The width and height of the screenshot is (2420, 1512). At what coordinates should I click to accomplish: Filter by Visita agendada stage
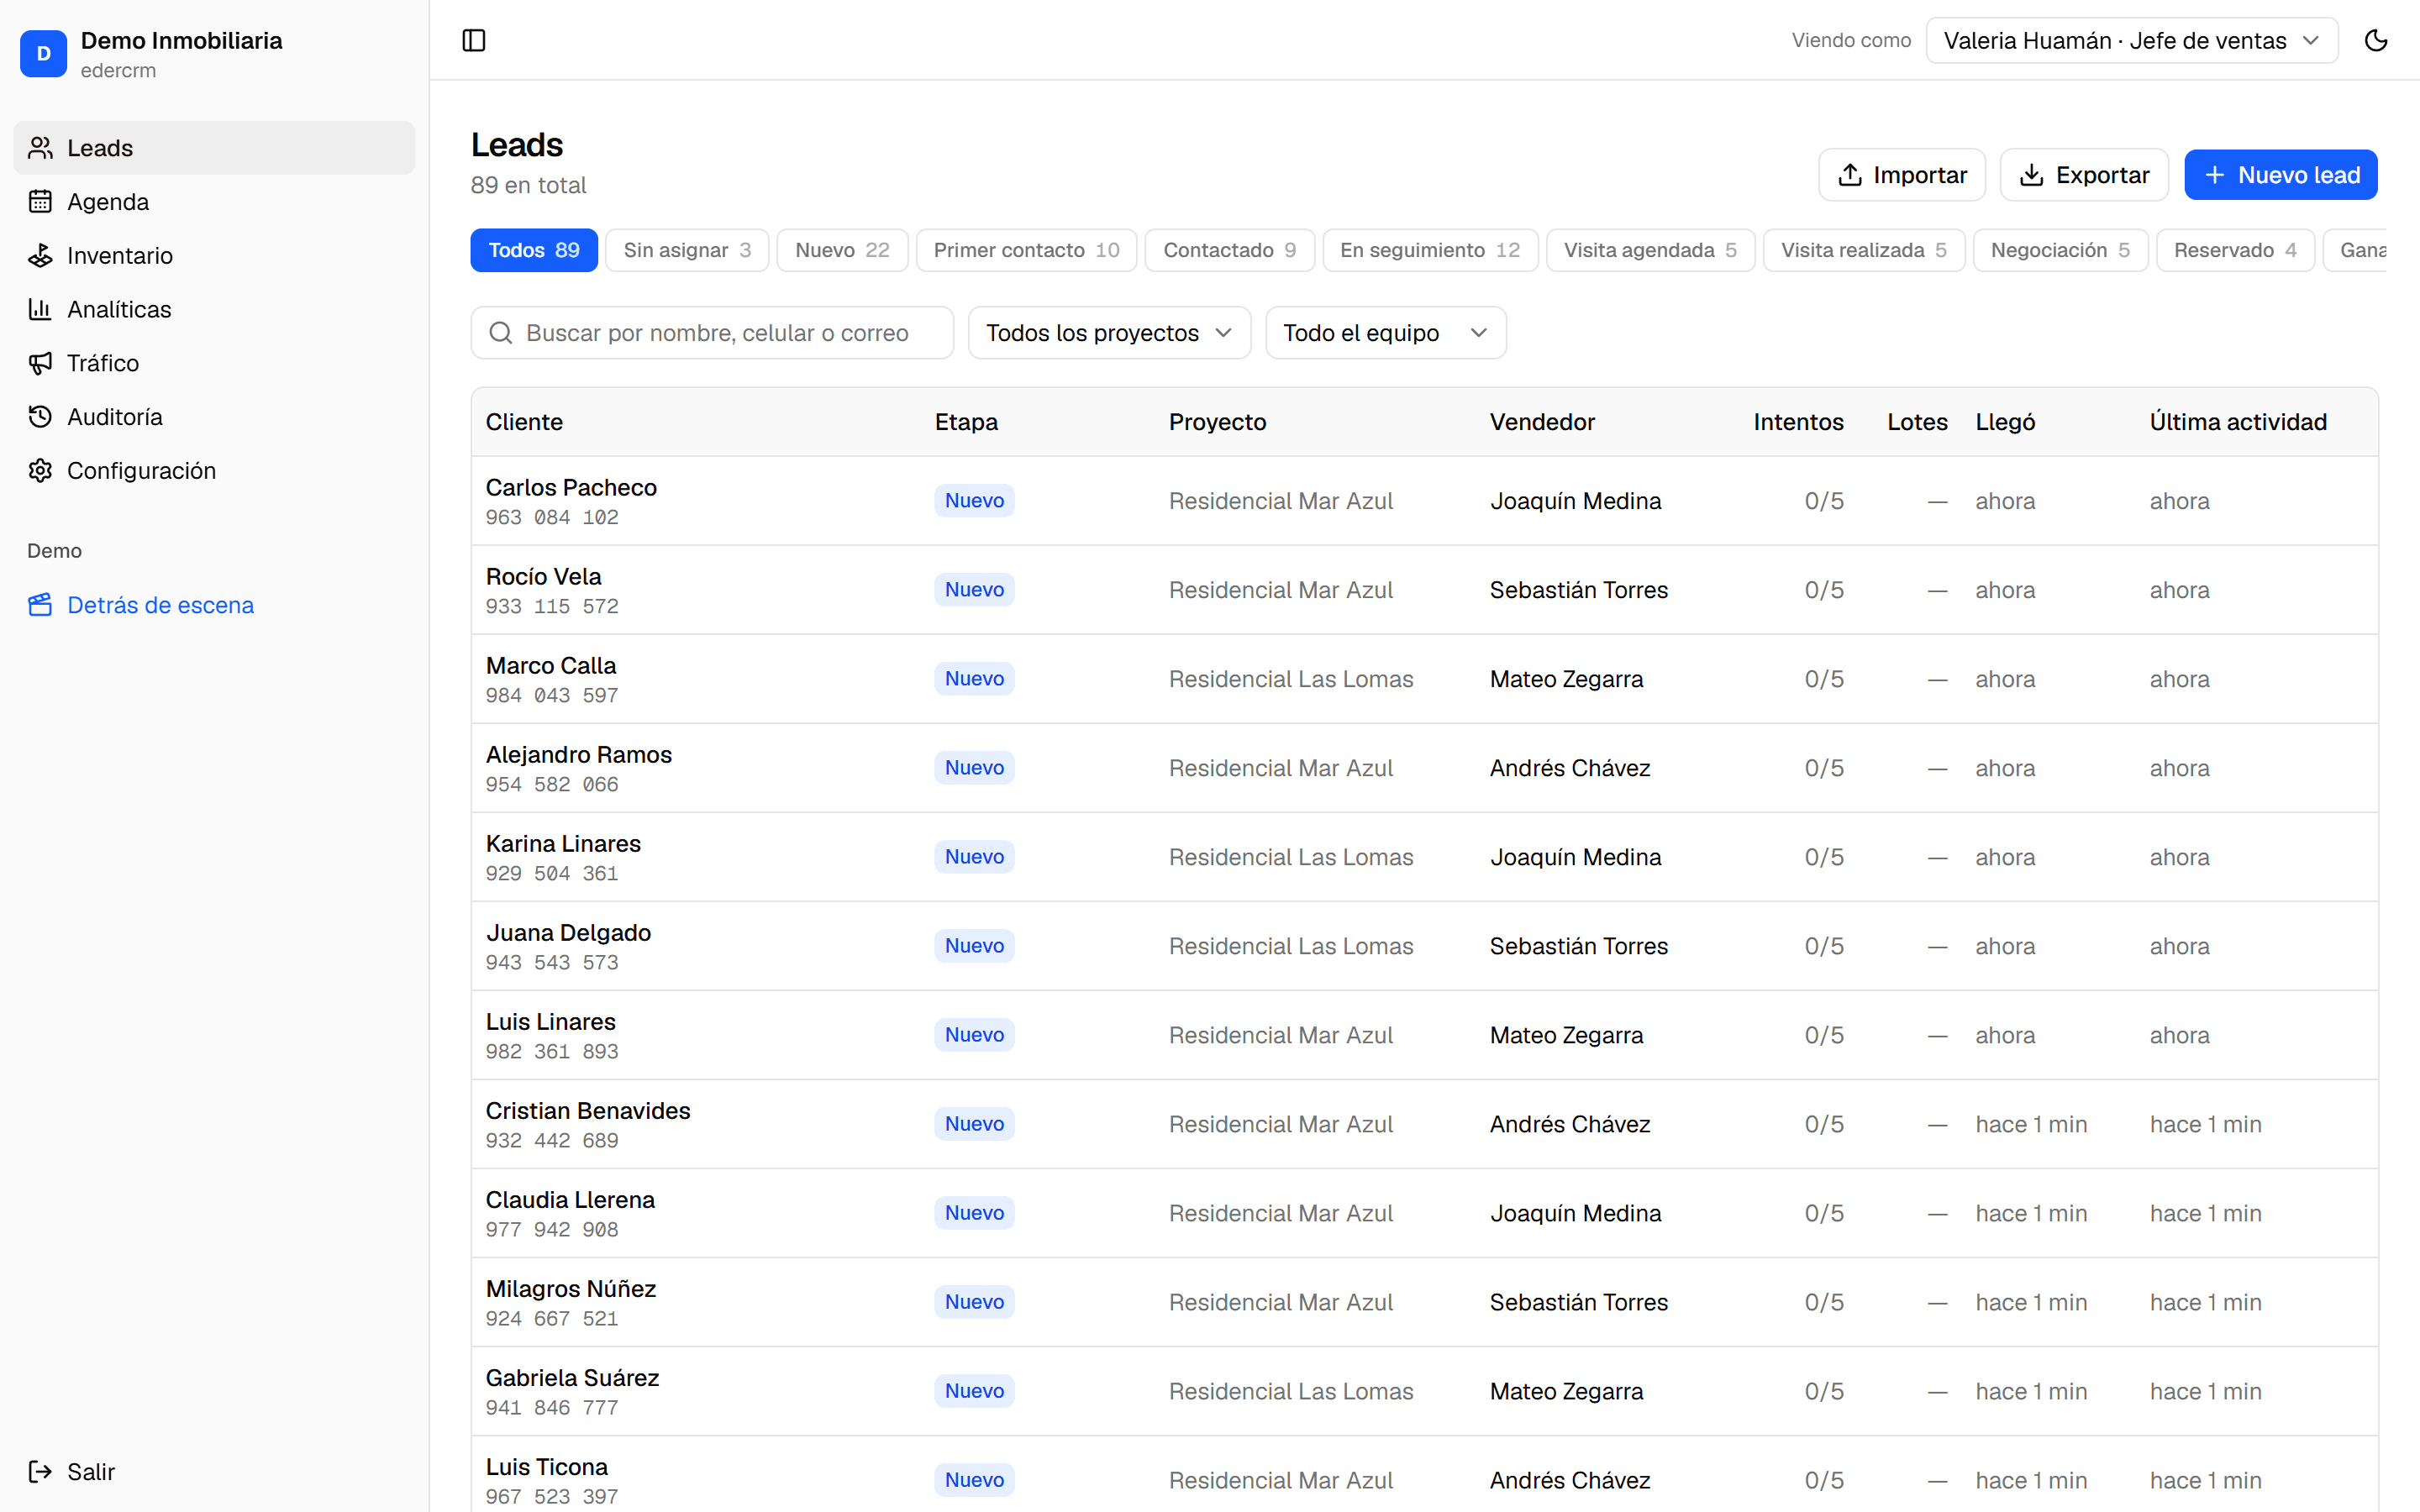[x=1650, y=250]
